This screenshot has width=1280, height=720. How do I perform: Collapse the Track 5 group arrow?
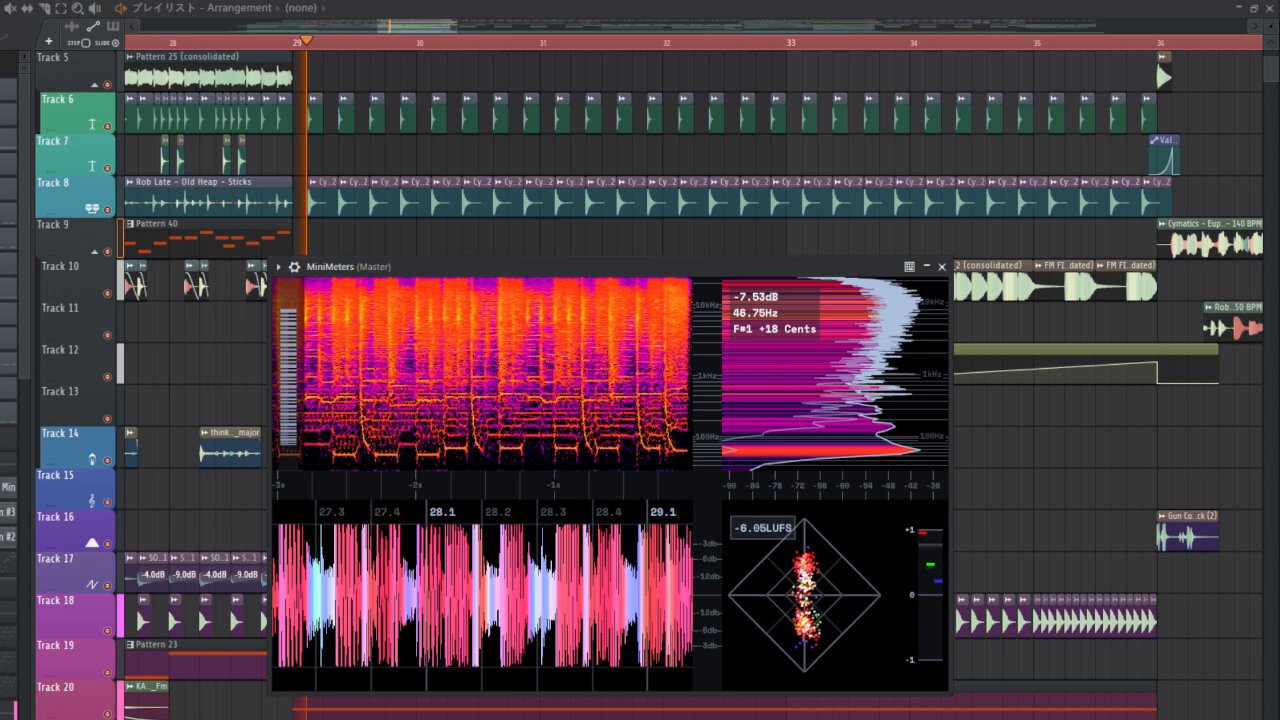click(x=94, y=85)
